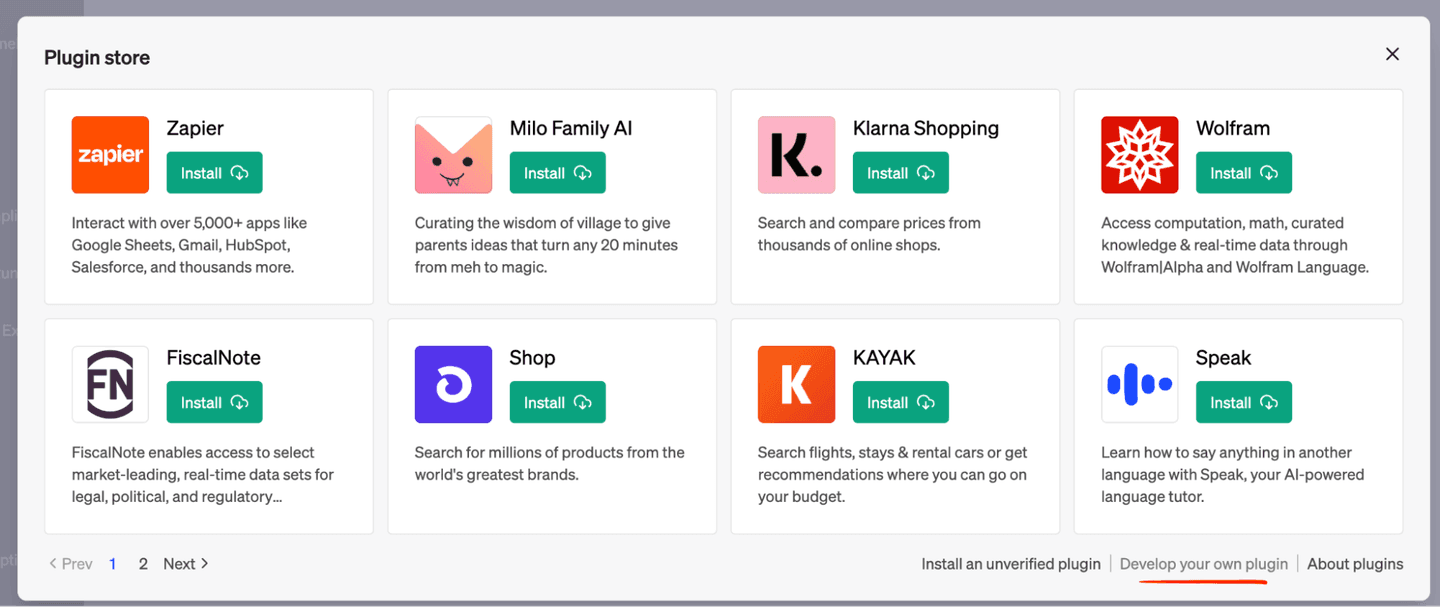
Task: Close the Plugin store dialog
Action: (1392, 54)
